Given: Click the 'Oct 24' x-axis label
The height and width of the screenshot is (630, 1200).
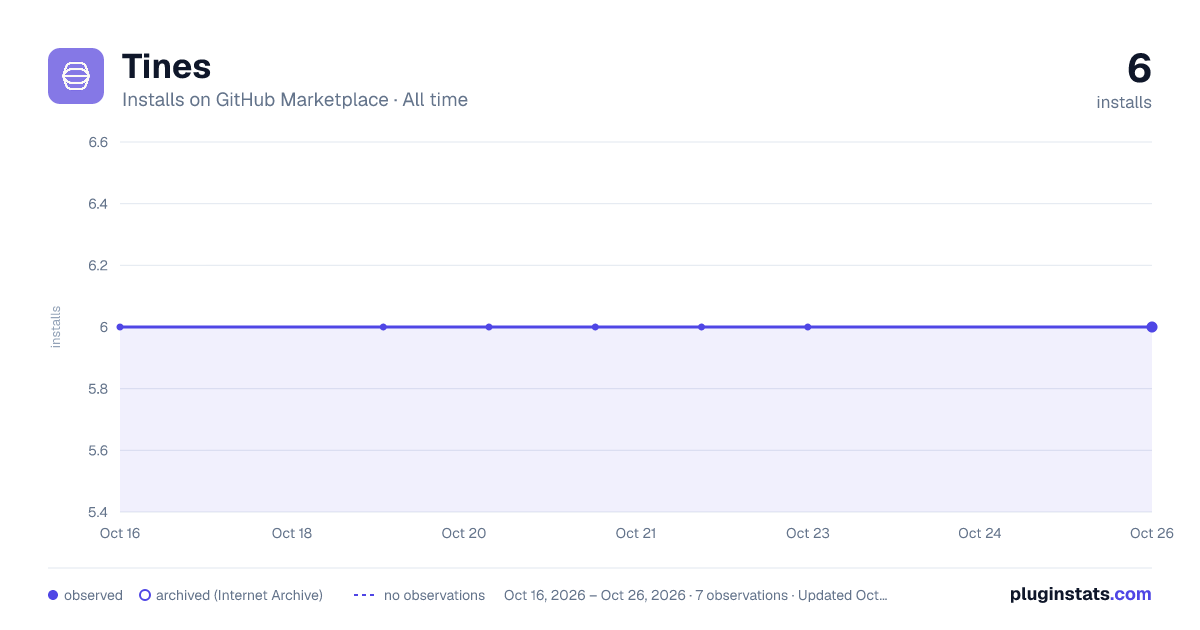Looking at the screenshot, I should click(x=980, y=533).
